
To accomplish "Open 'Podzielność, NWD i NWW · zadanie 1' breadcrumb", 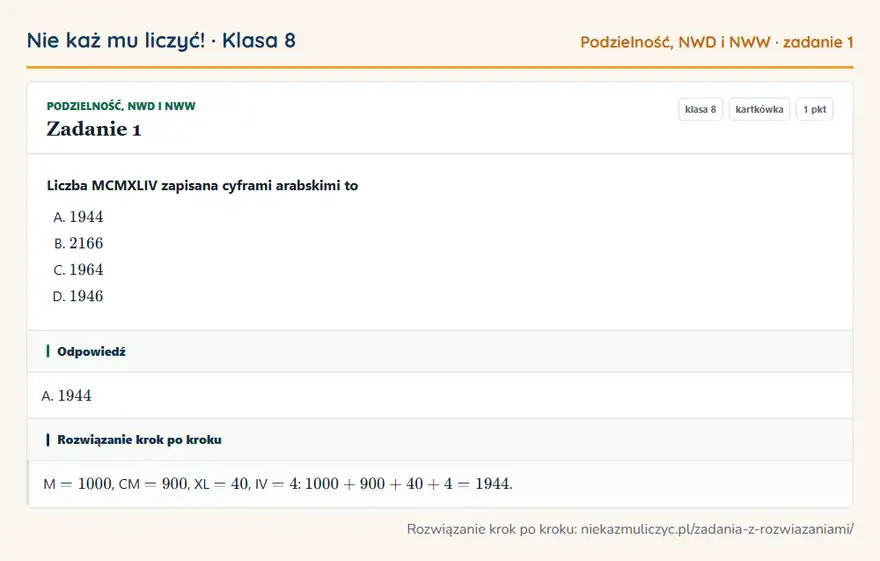I will coord(717,42).
